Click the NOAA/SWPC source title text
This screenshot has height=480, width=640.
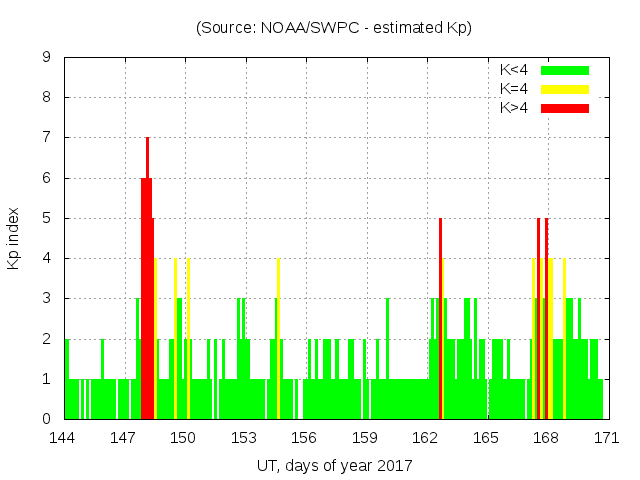click(x=333, y=28)
